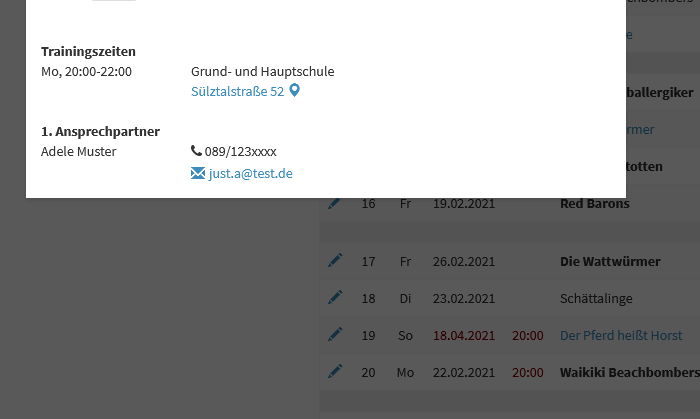Click the date 19.02.2021 for Red Barons
This screenshot has width=700, height=419.
click(x=463, y=203)
